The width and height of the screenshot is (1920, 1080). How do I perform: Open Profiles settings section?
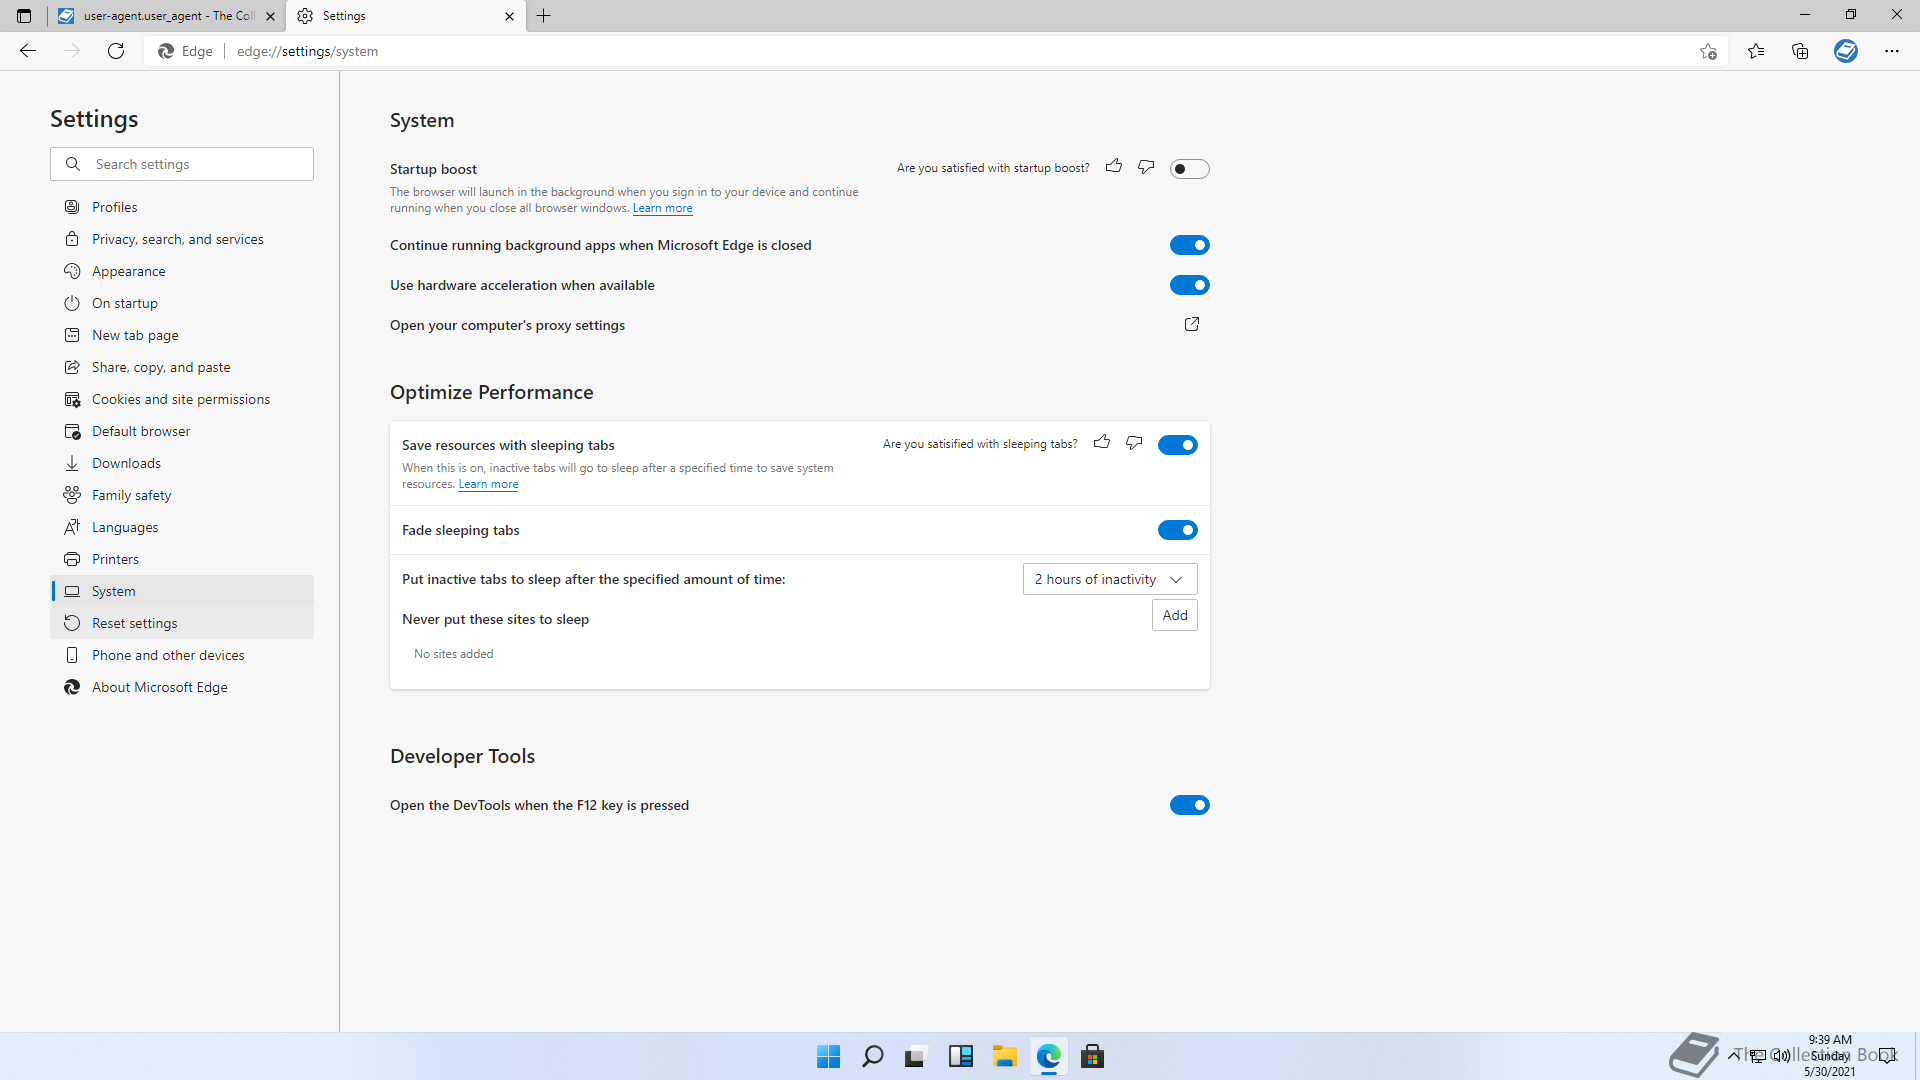(182, 207)
